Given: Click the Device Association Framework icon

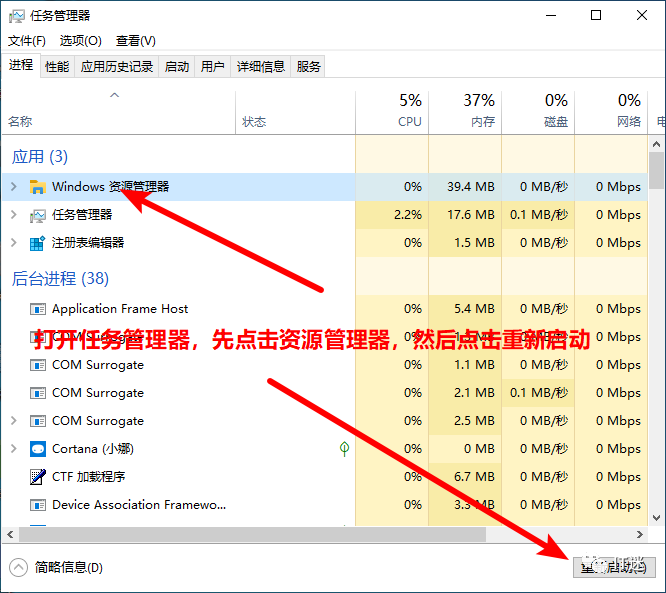Looking at the screenshot, I should point(38,505).
